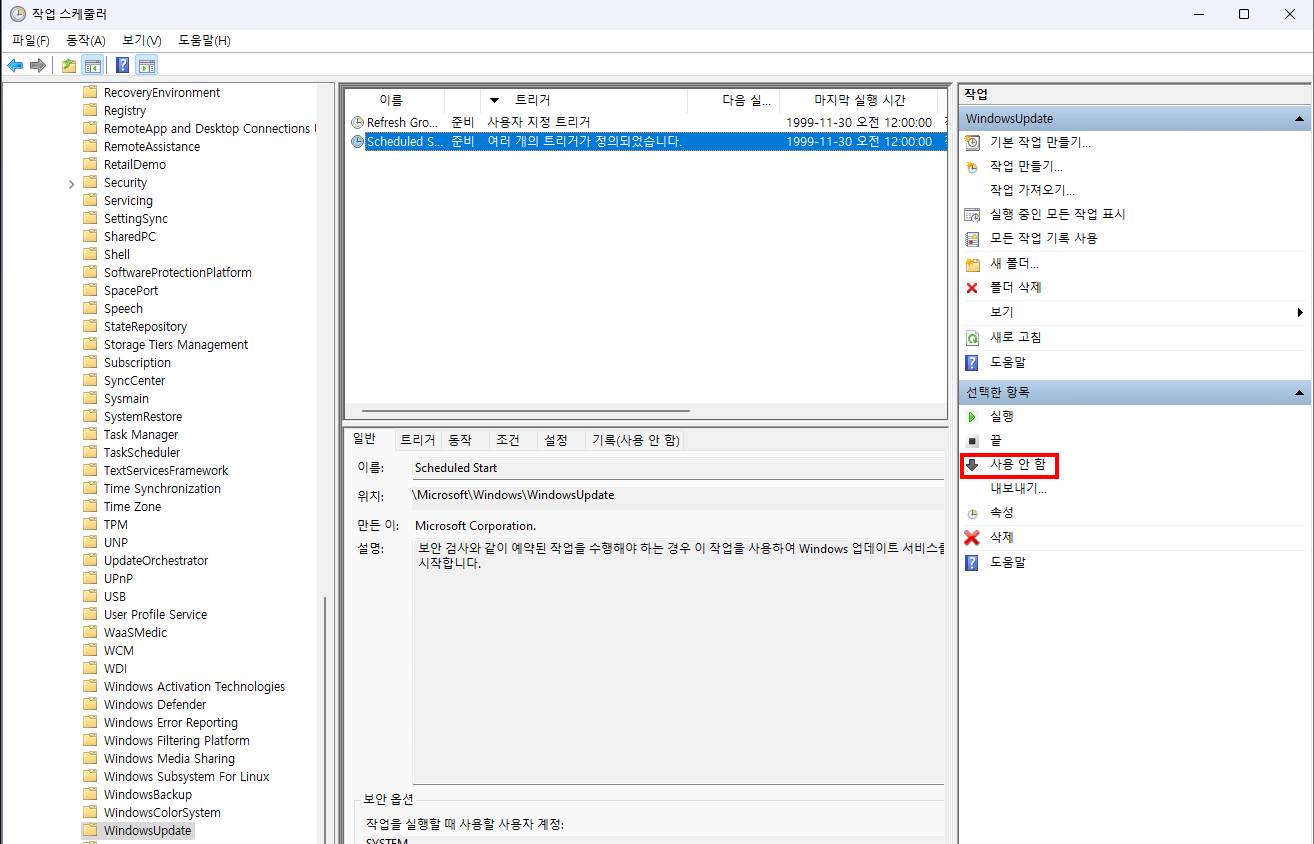Viewport: 1314px width, 844px height.
Task: Click the Forward arrow toolbar icon
Action: pyautogui.click(x=38, y=66)
